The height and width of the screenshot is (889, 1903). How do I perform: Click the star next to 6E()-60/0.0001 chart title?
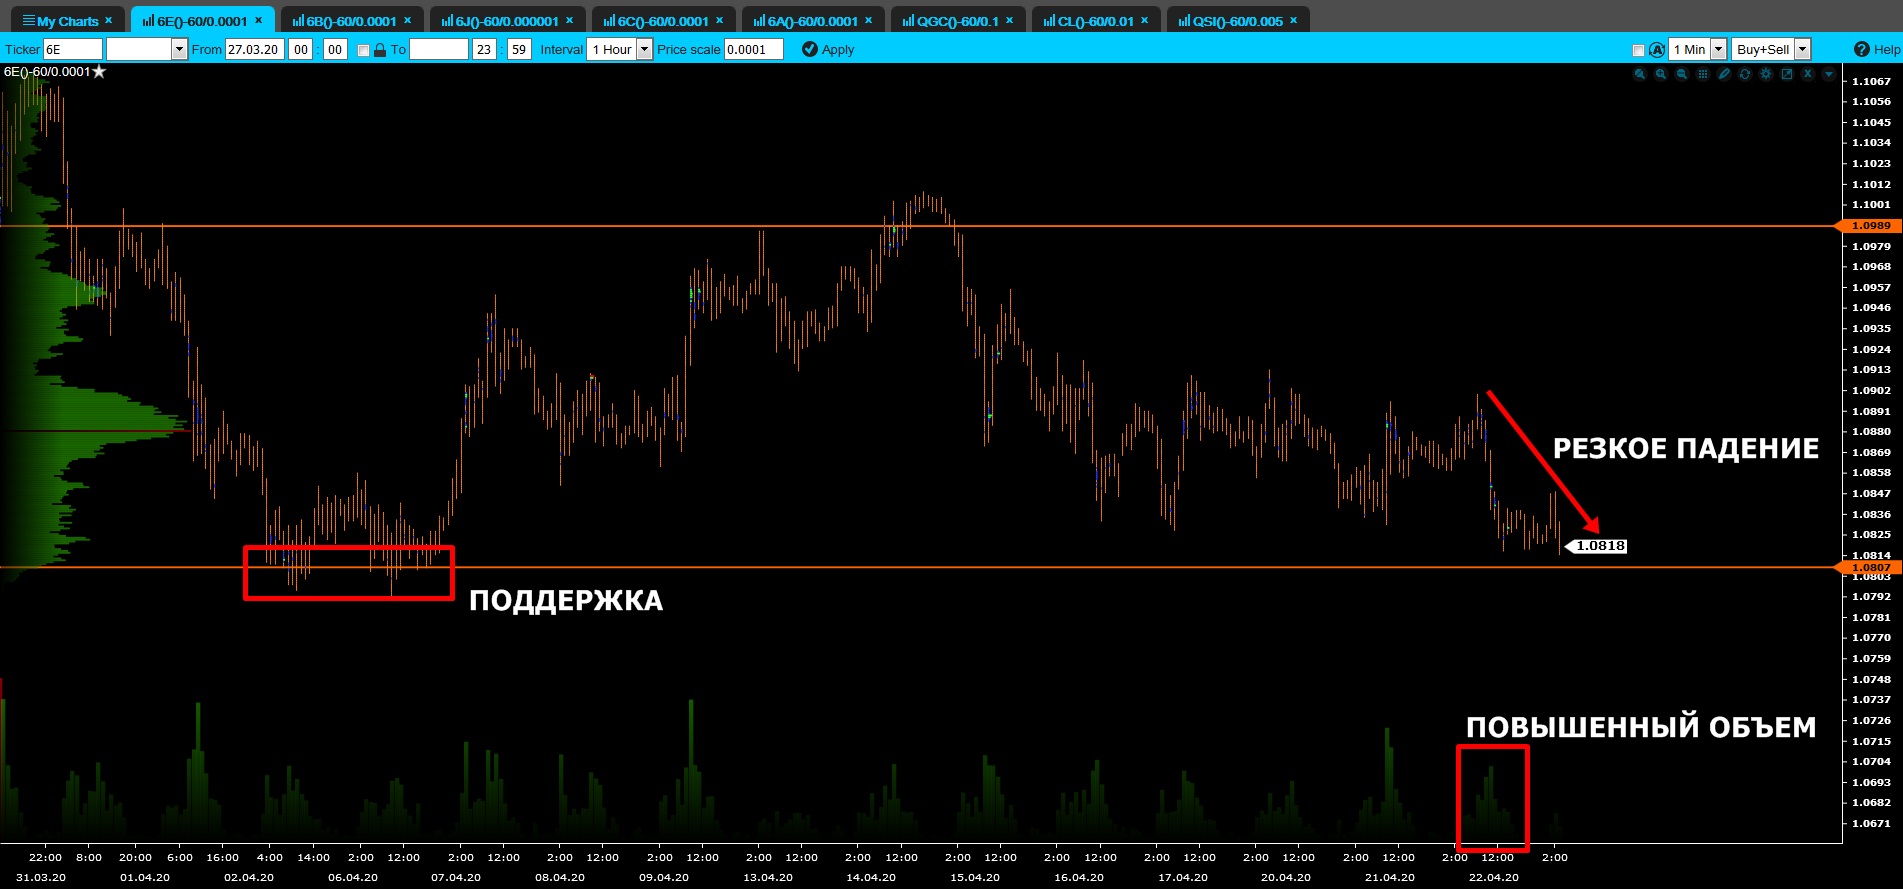click(x=99, y=72)
